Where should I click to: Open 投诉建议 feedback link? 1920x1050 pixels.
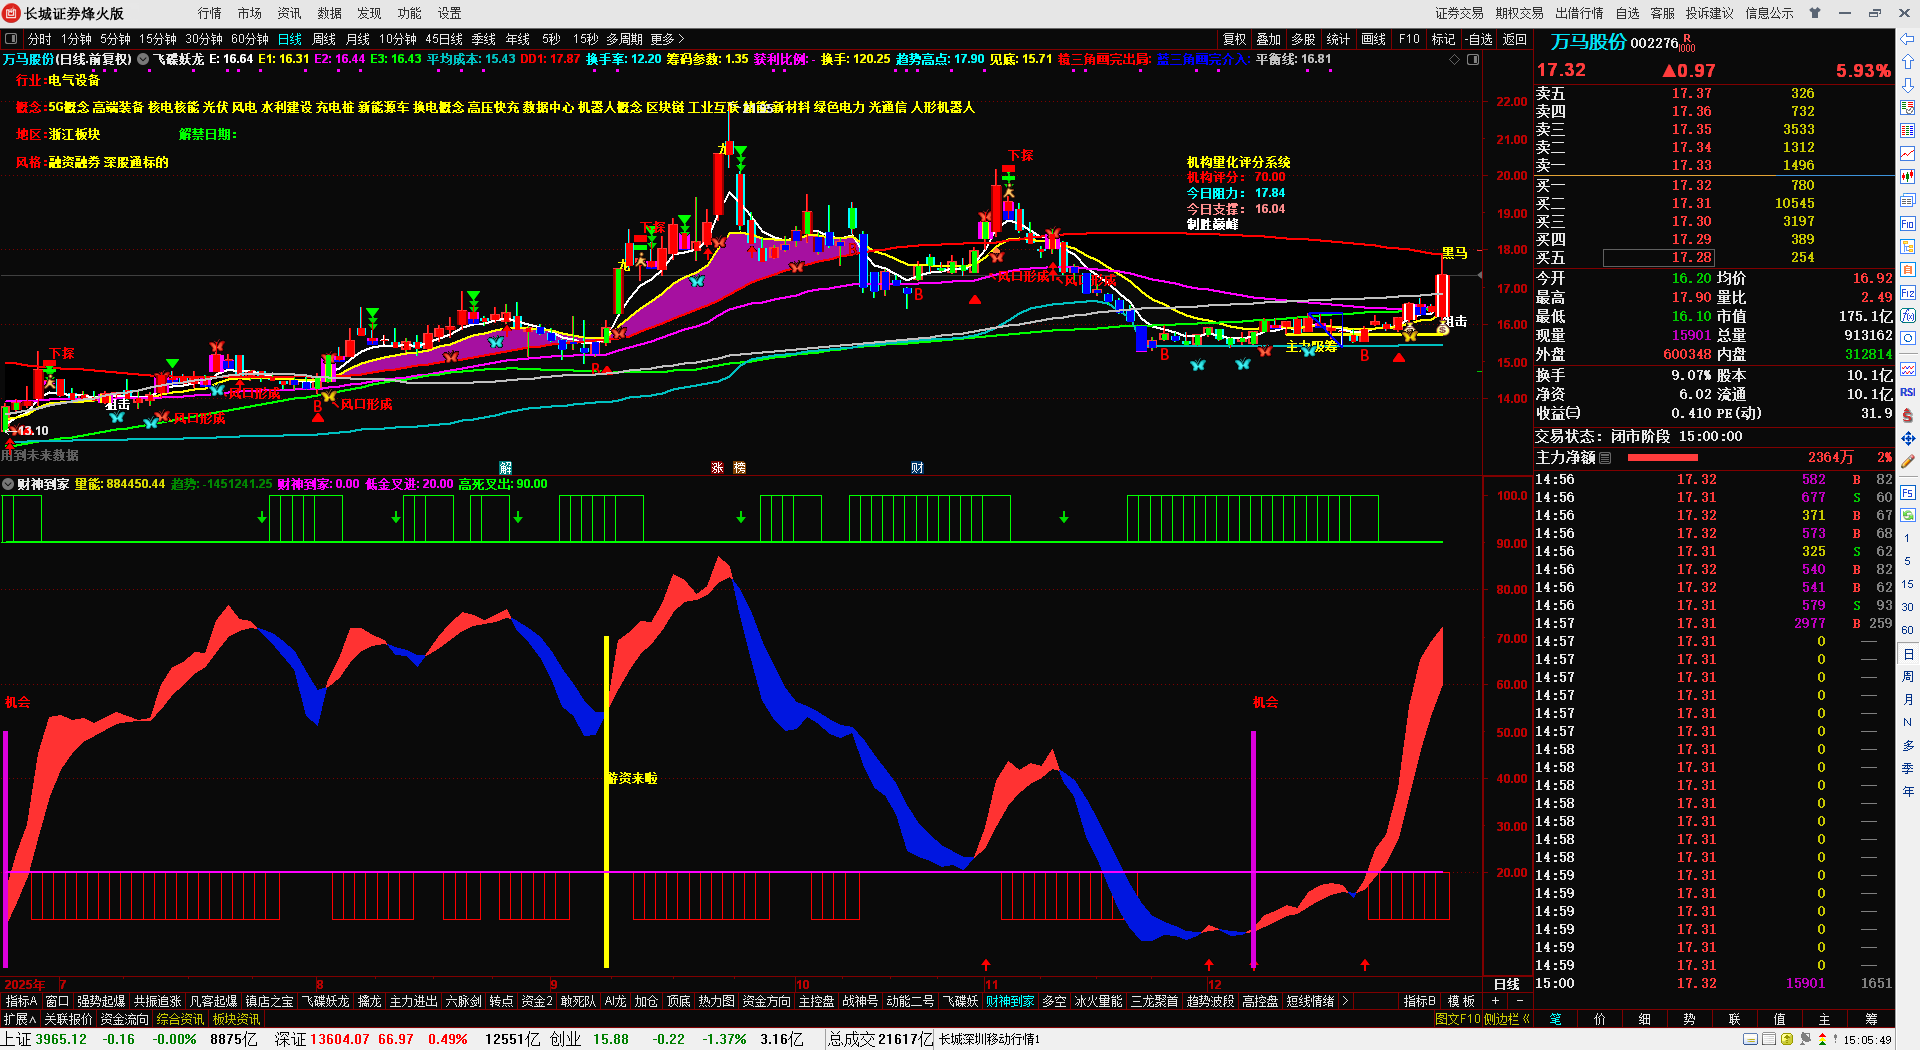1709,13
